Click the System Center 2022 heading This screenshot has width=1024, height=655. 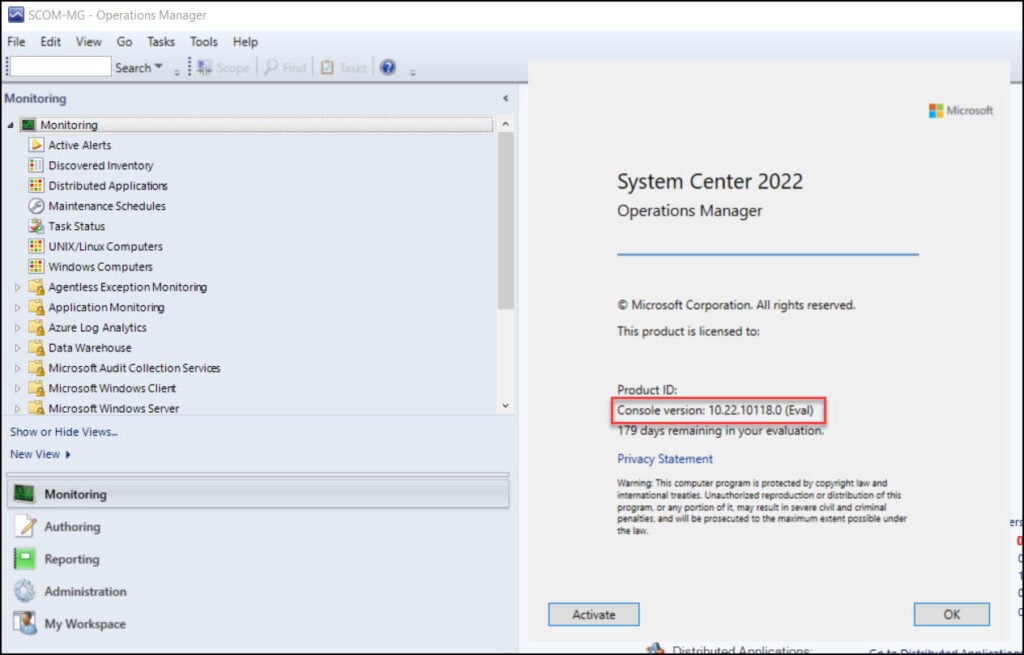click(x=710, y=181)
